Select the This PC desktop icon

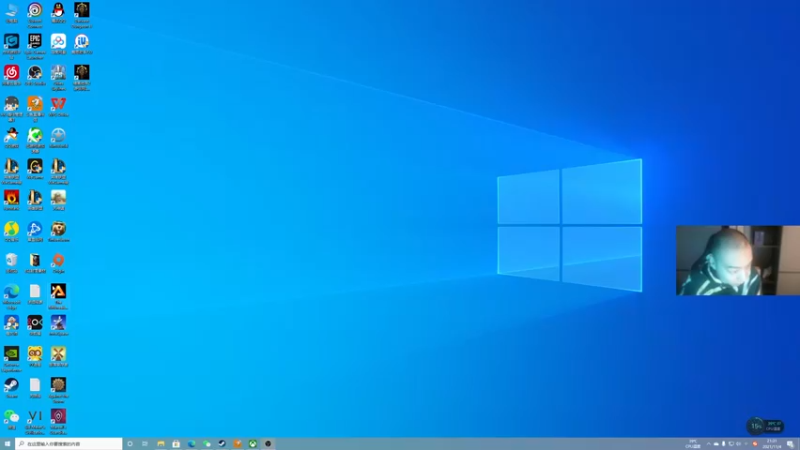click(x=11, y=10)
